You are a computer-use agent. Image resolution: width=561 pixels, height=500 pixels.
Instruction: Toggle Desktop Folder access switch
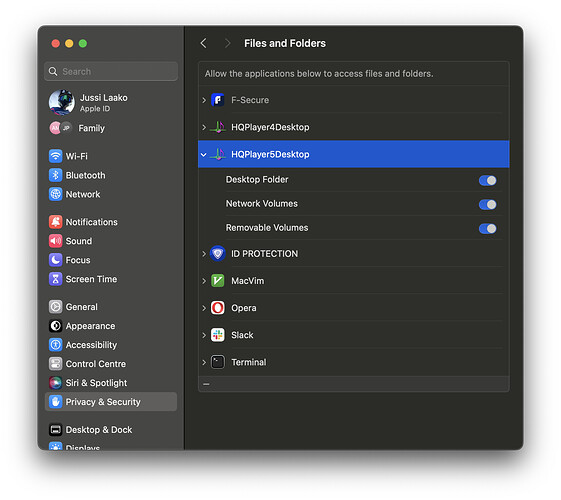488,181
